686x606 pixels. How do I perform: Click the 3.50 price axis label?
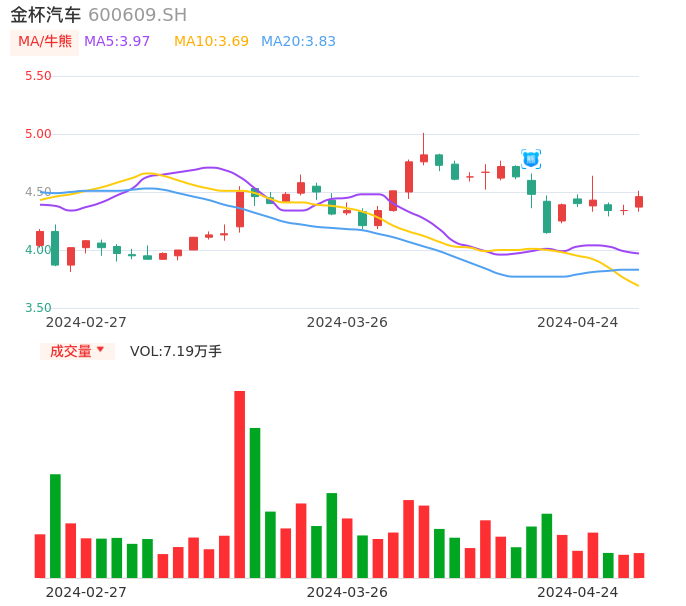(38, 308)
